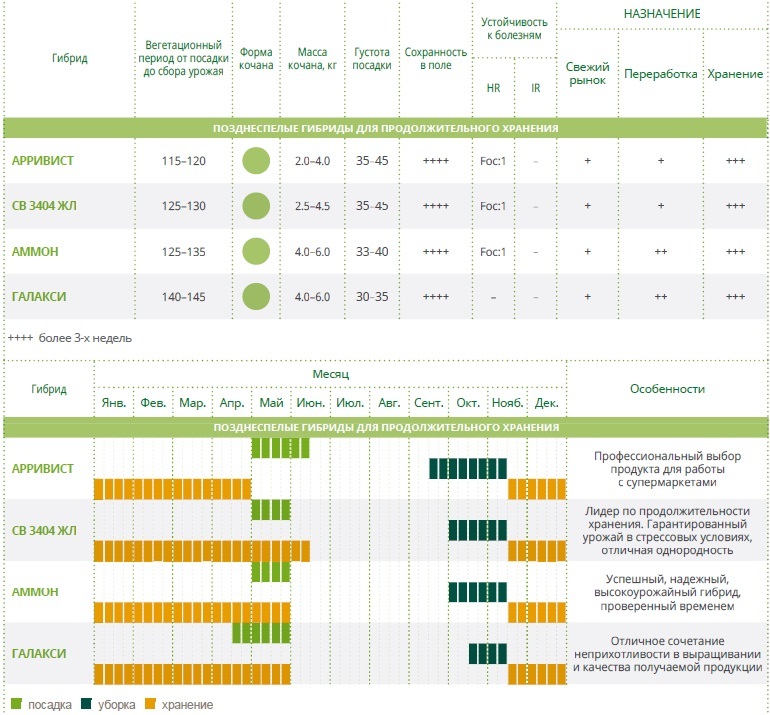Click the АРРИВИСТ head shape circle icon

[x=256, y=161]
